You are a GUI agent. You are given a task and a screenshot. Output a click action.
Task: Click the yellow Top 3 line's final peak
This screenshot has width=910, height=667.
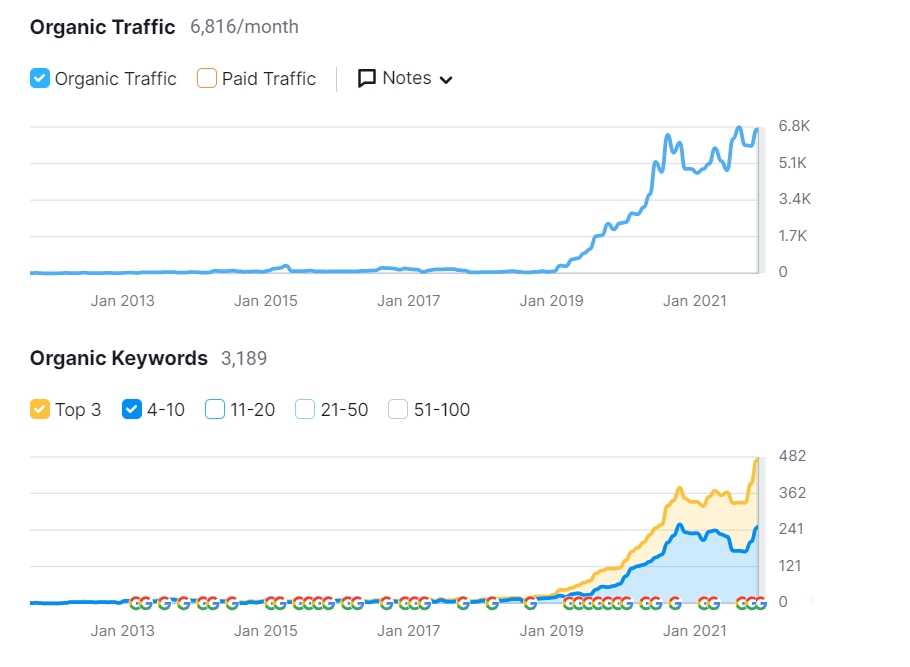756,460
